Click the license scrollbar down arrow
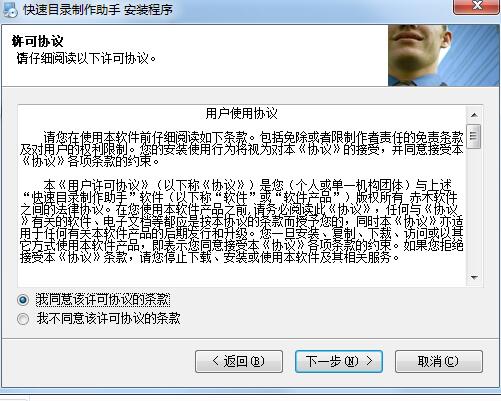Screen dimensions: 501x401 click(474, 277)
